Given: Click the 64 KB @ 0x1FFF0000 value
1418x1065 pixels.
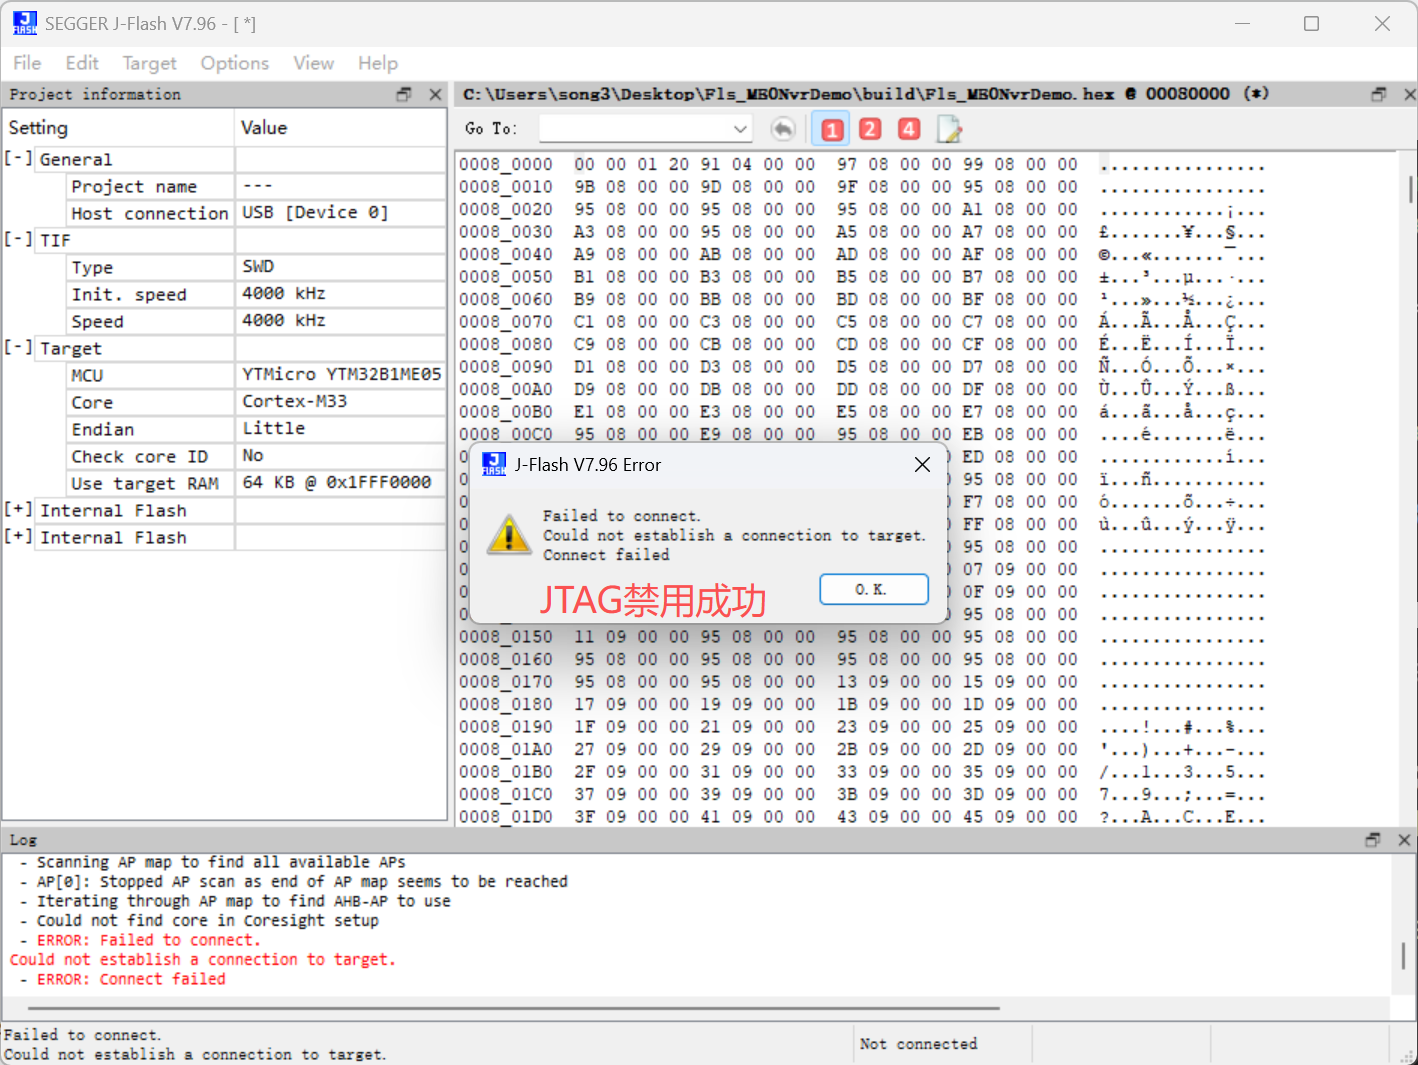Looking at the screenshot, I should pyautogui.click(x=337, y=482).
